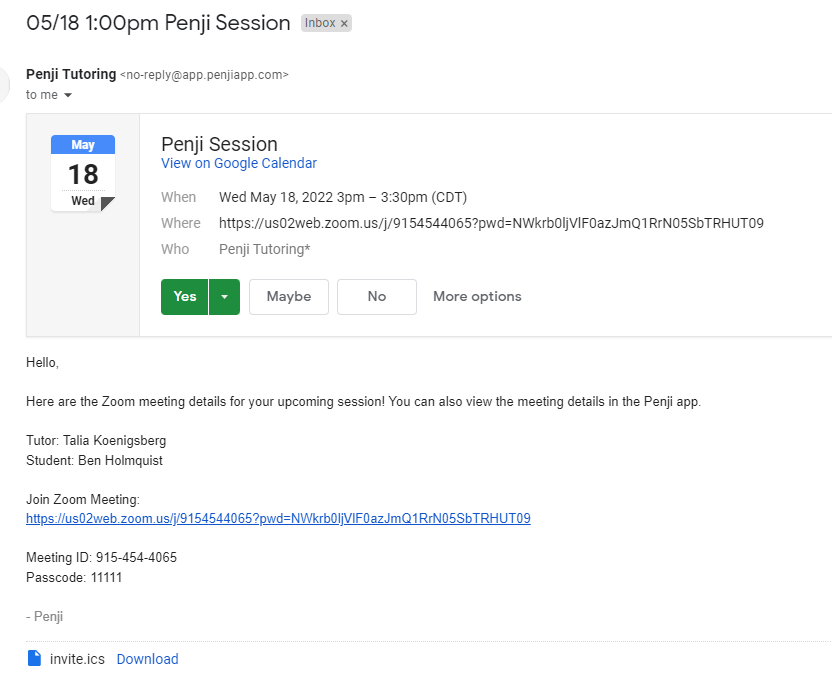Download the invite.ics attachment
Image resolution: width=832 pixels, height=687 pixels.
[147, 659]
